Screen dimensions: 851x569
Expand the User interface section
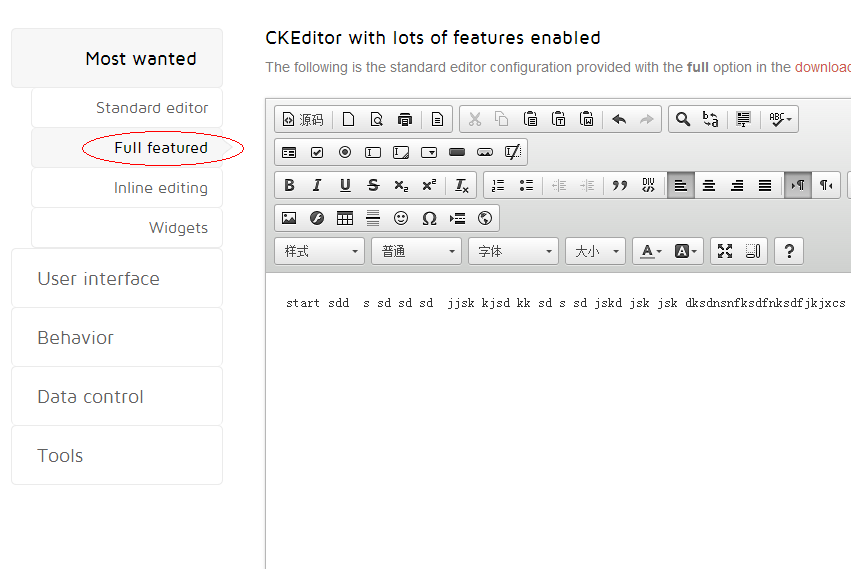117,278
